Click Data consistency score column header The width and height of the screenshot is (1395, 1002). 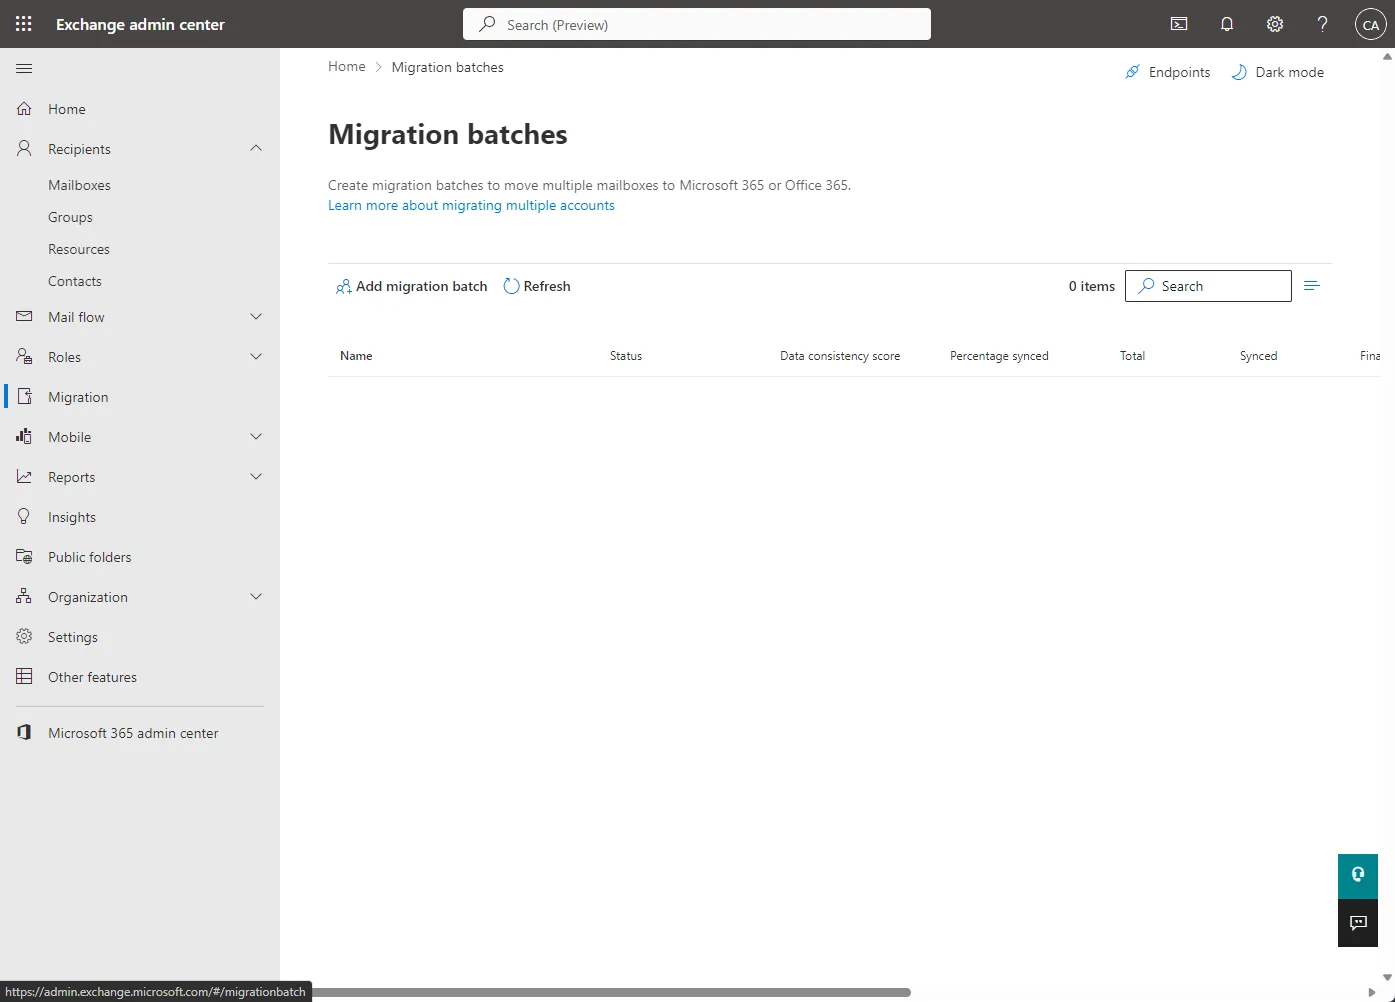(x=840, y=356)
